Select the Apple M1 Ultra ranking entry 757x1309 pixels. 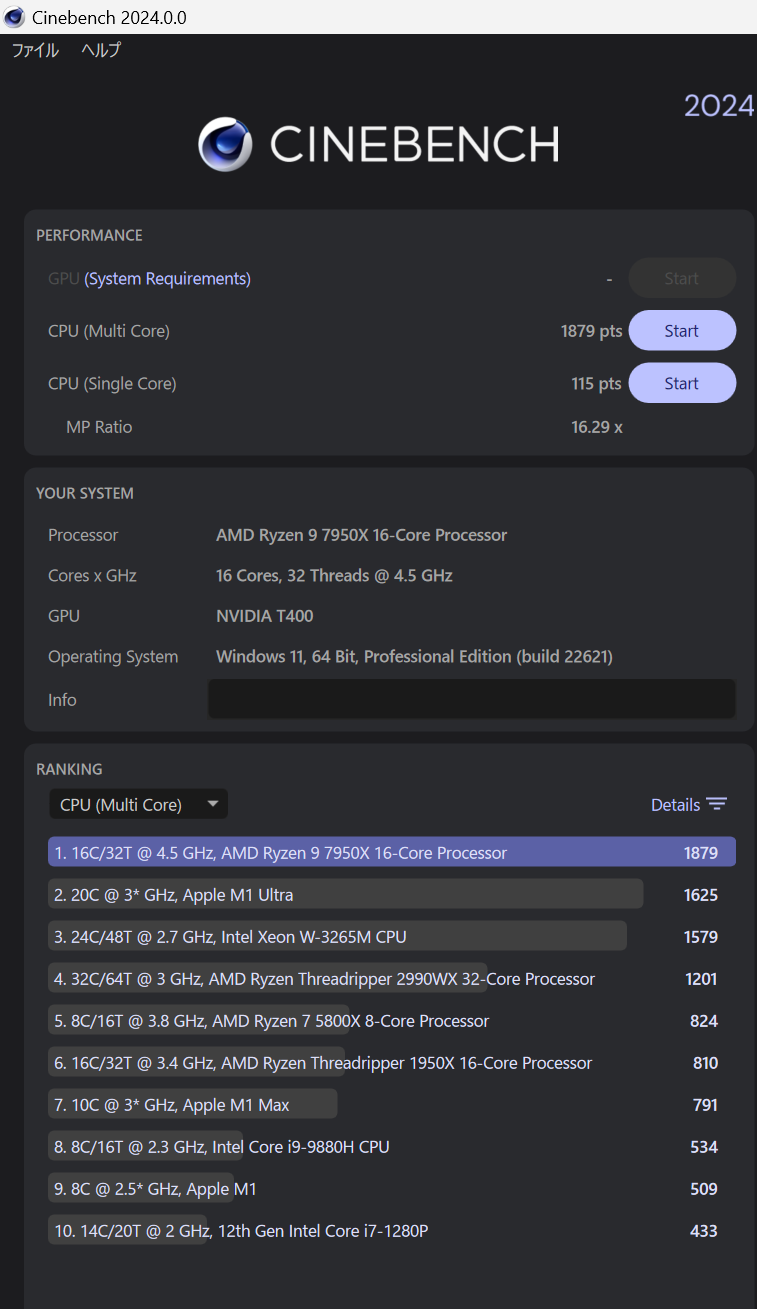point(345,893)
